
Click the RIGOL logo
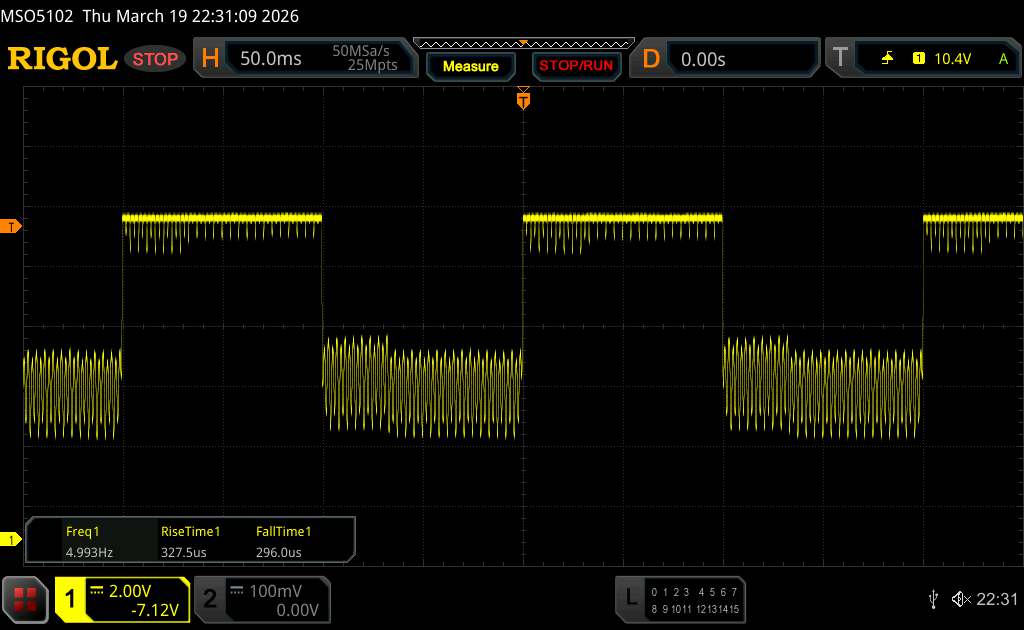62,59
